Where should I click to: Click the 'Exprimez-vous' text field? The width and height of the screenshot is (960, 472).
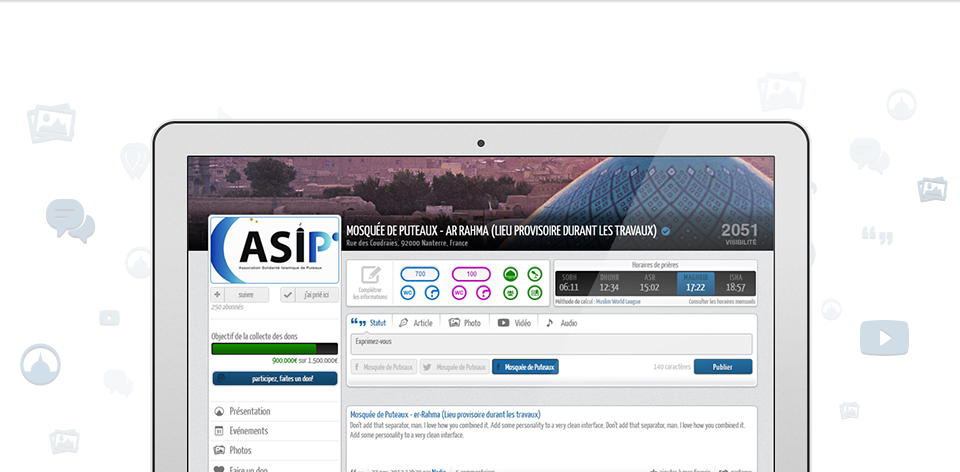(550, 343)
